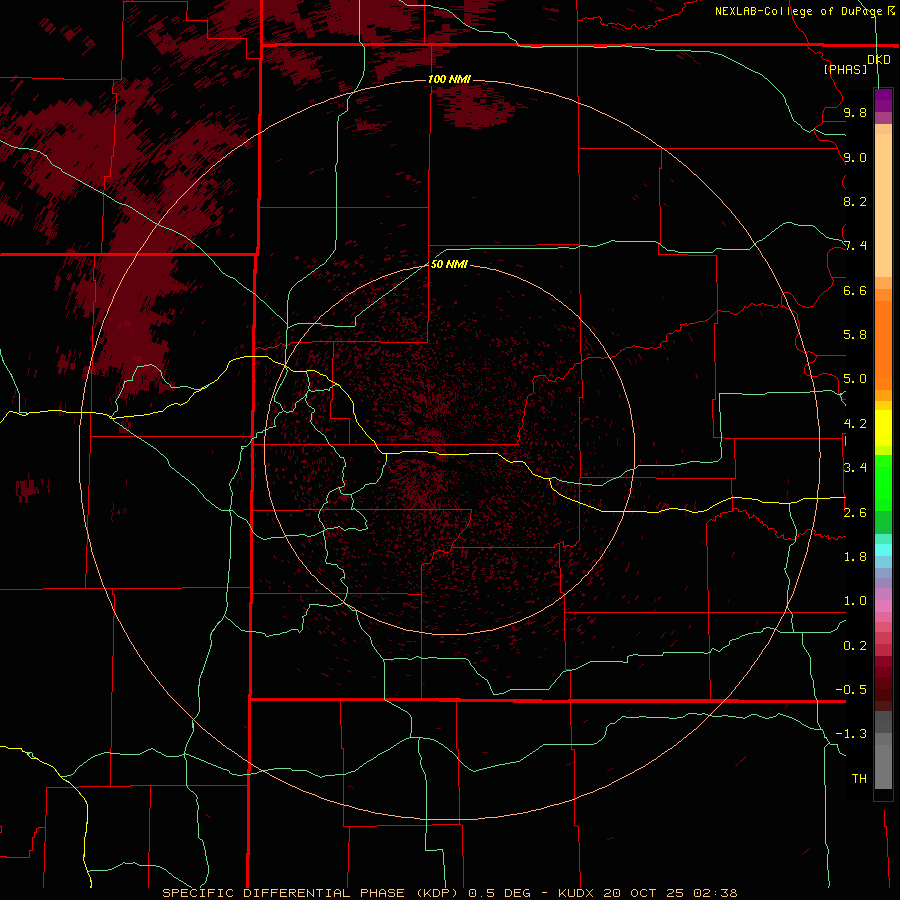900x900 pixels.
Task: Click the 8.2 legend value
Action: [x=855, y=201]
